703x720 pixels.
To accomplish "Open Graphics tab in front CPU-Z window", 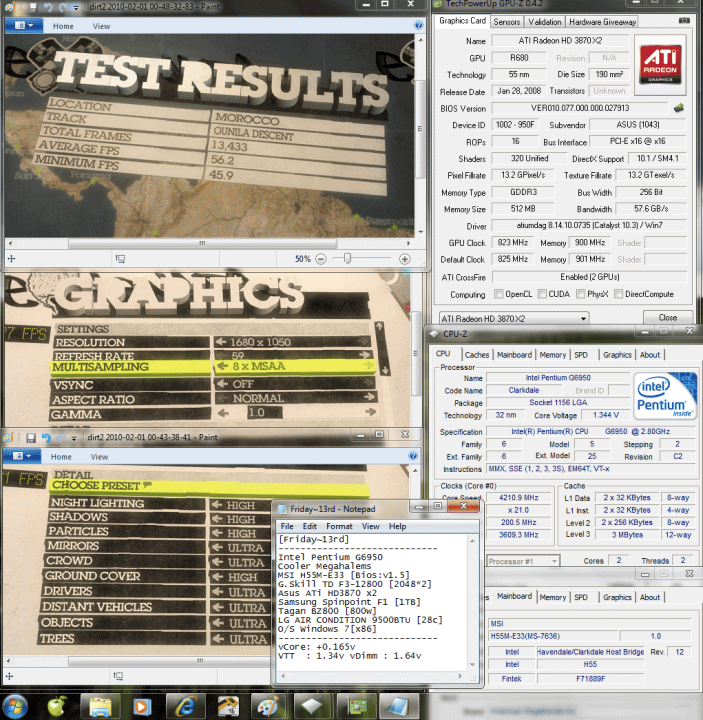I will pos(617,354).
